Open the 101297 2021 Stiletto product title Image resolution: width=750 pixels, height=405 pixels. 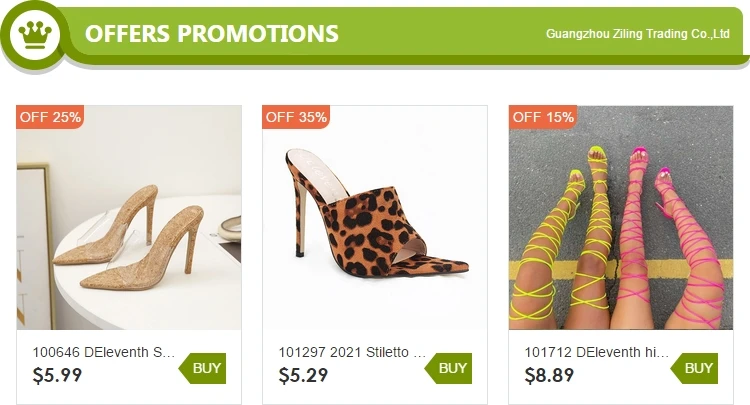coord(352,352)
